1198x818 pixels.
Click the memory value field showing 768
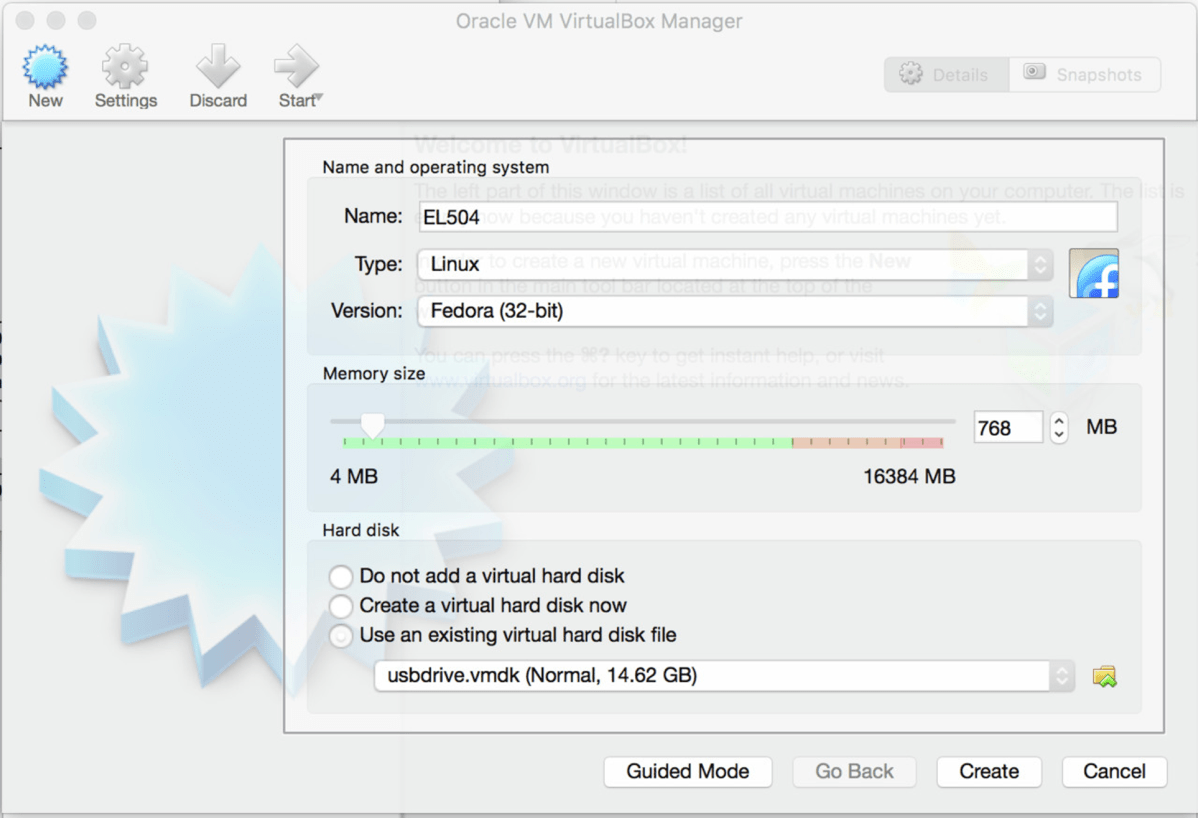pos(1008,427)
